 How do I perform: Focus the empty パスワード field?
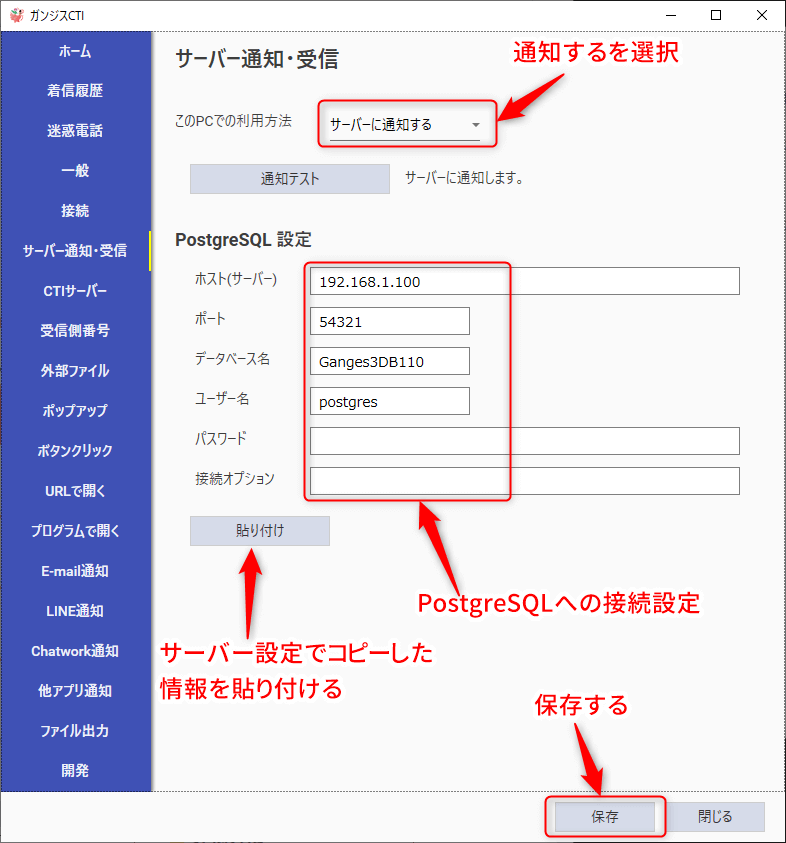click(524, 441)
